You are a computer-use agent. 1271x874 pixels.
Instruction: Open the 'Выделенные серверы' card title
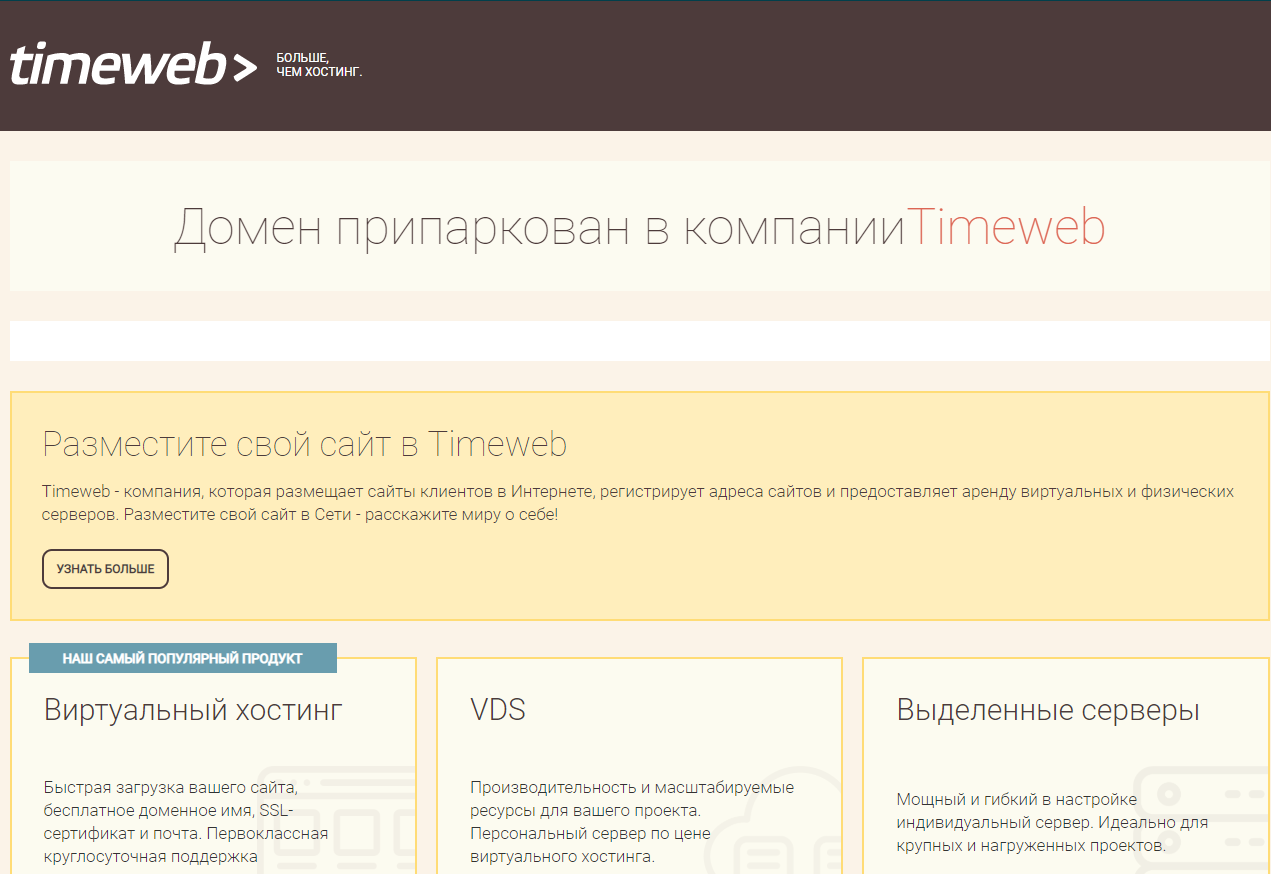click(x=1048, y=711)
